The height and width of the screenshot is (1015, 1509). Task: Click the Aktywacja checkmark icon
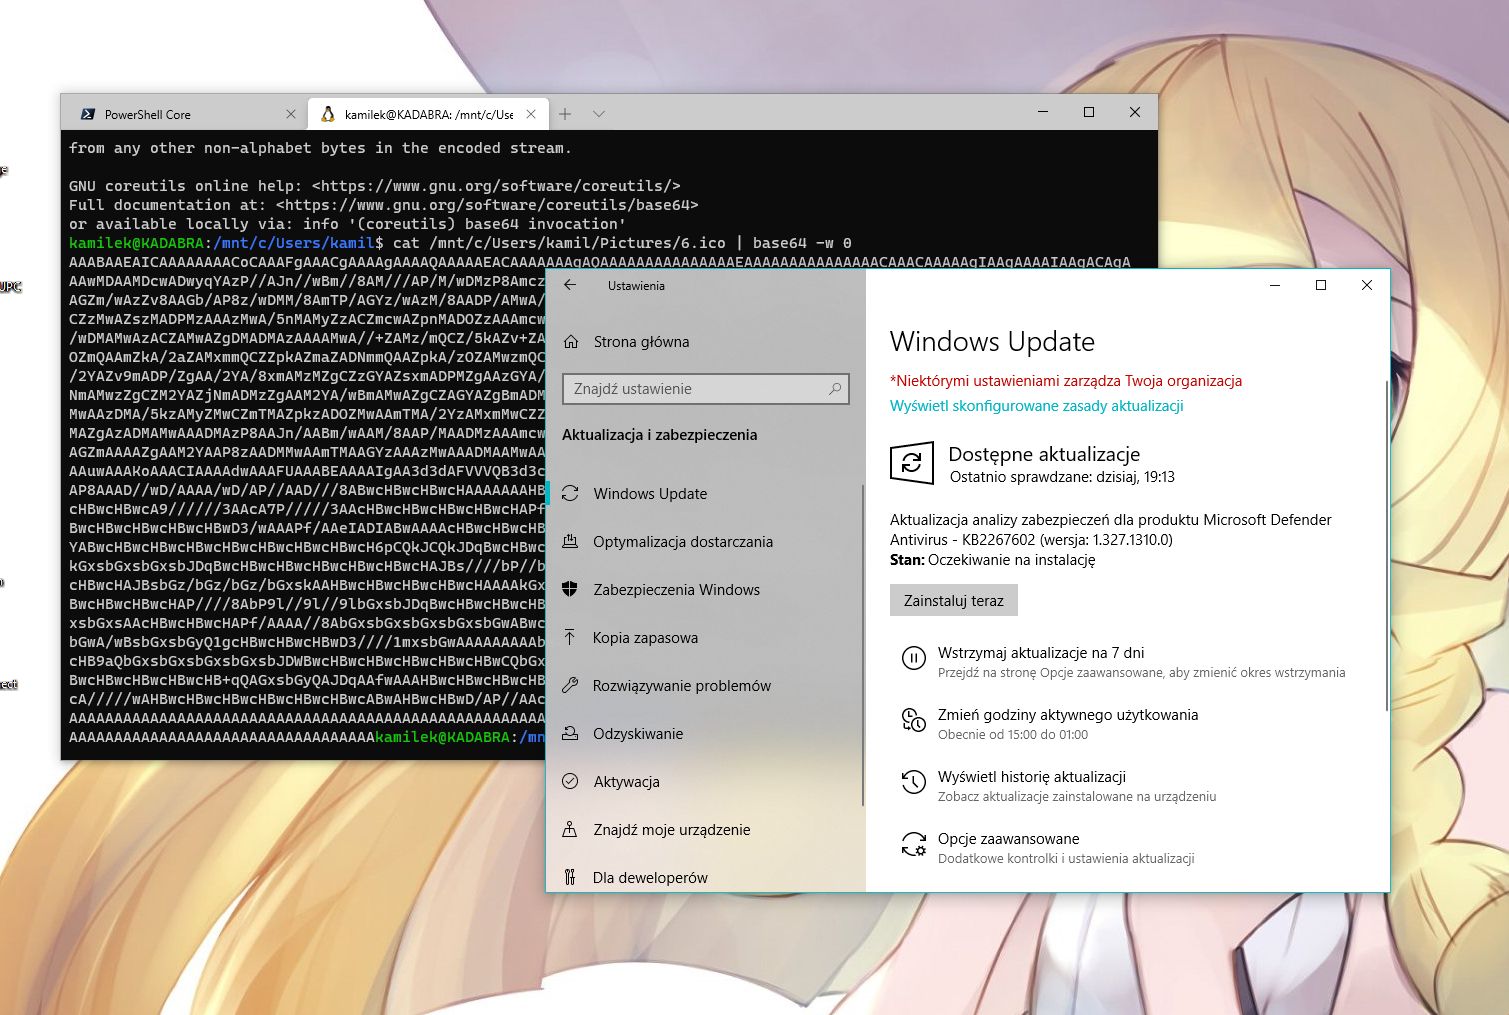(570, 781)
